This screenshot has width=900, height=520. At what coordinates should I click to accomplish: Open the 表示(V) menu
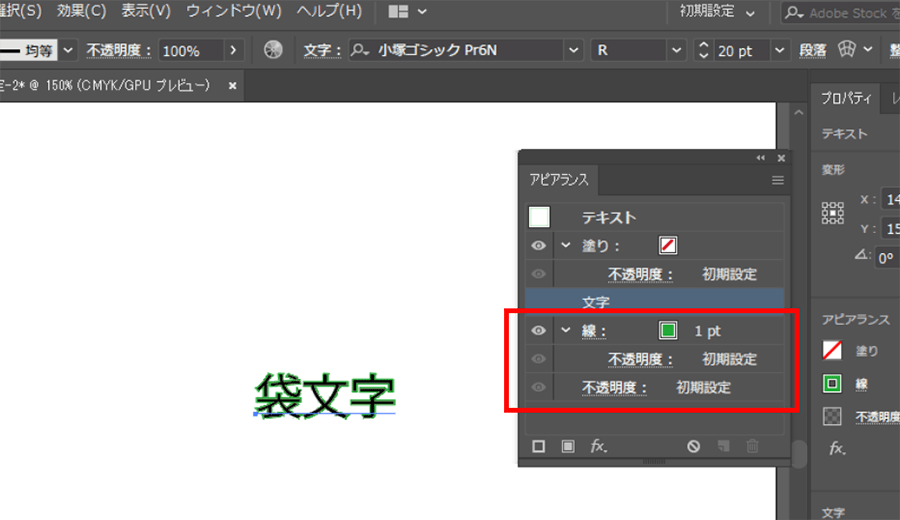pyautogui.click(x=146, y=11)
